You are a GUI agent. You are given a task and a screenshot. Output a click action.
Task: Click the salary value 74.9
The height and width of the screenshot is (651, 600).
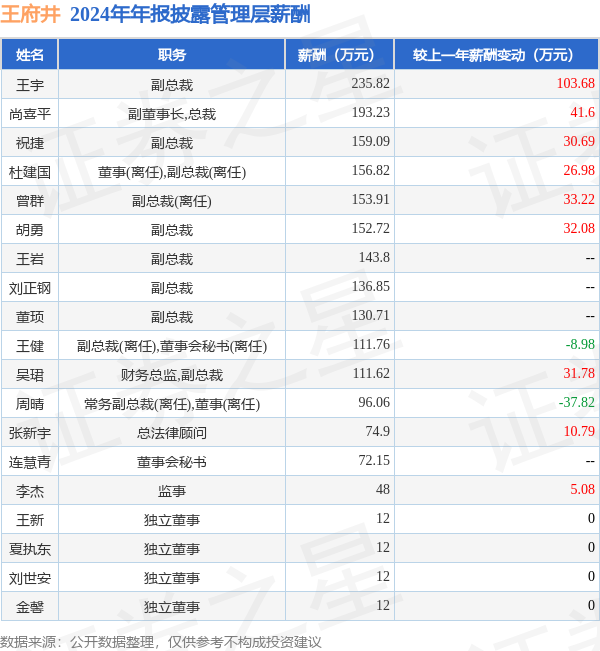(377, 431)
